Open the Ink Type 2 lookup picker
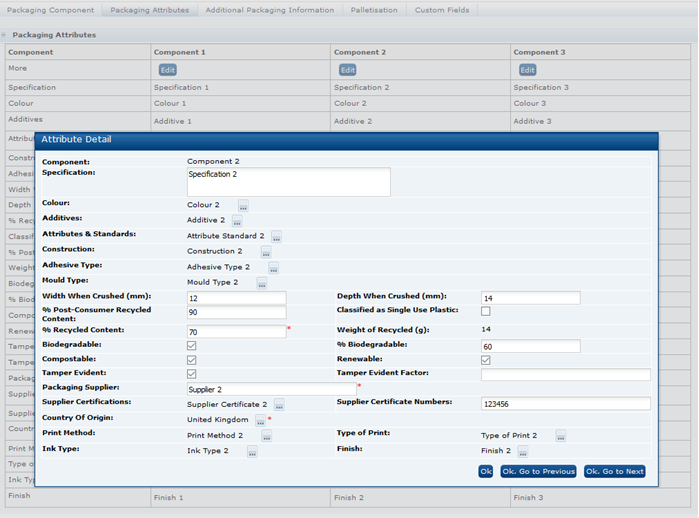This screenshot has width=699, height=518. tap(252, 451)
